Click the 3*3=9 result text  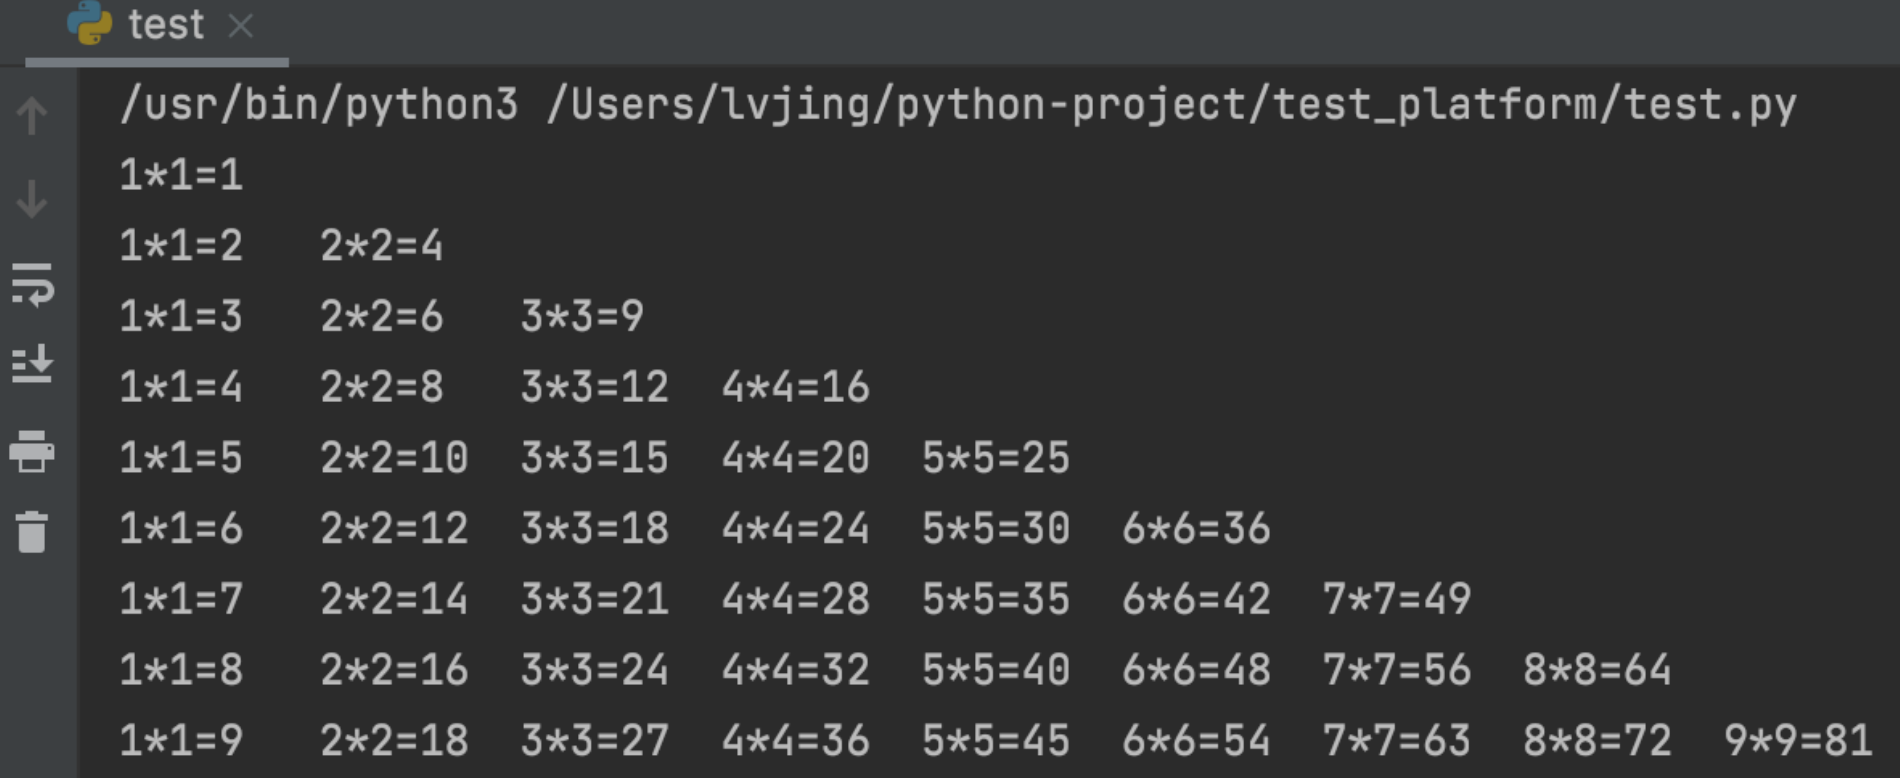pyautogui.click(x=582, y=317)
